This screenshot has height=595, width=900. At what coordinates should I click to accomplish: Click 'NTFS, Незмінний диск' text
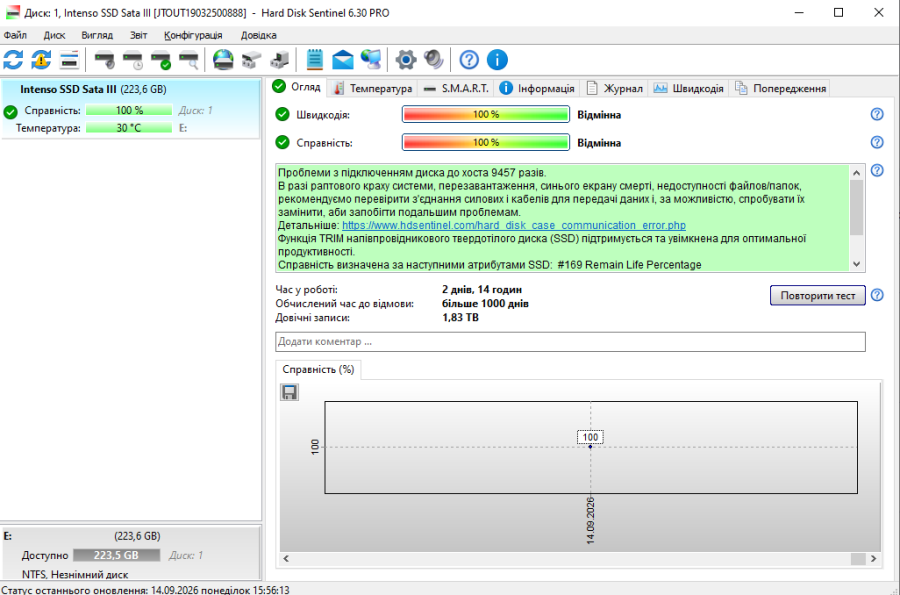(75, 574)
